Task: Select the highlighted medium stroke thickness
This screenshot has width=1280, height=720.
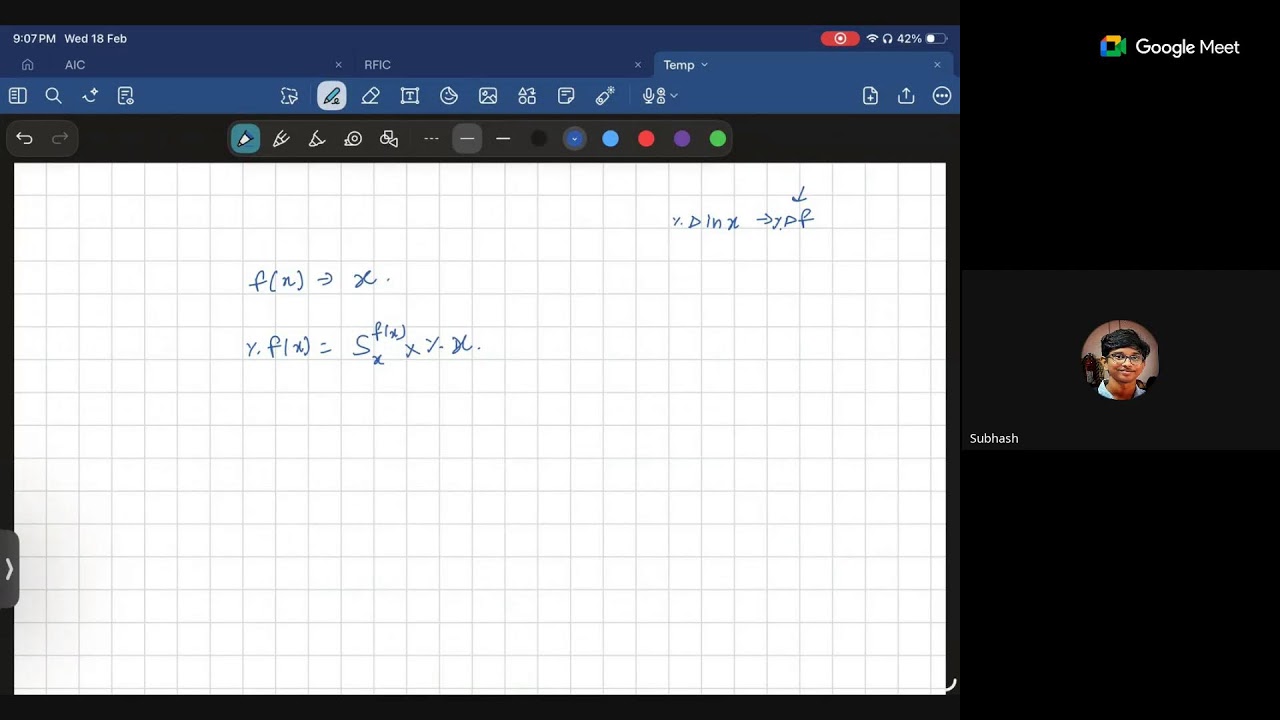Action: (467, 139)
